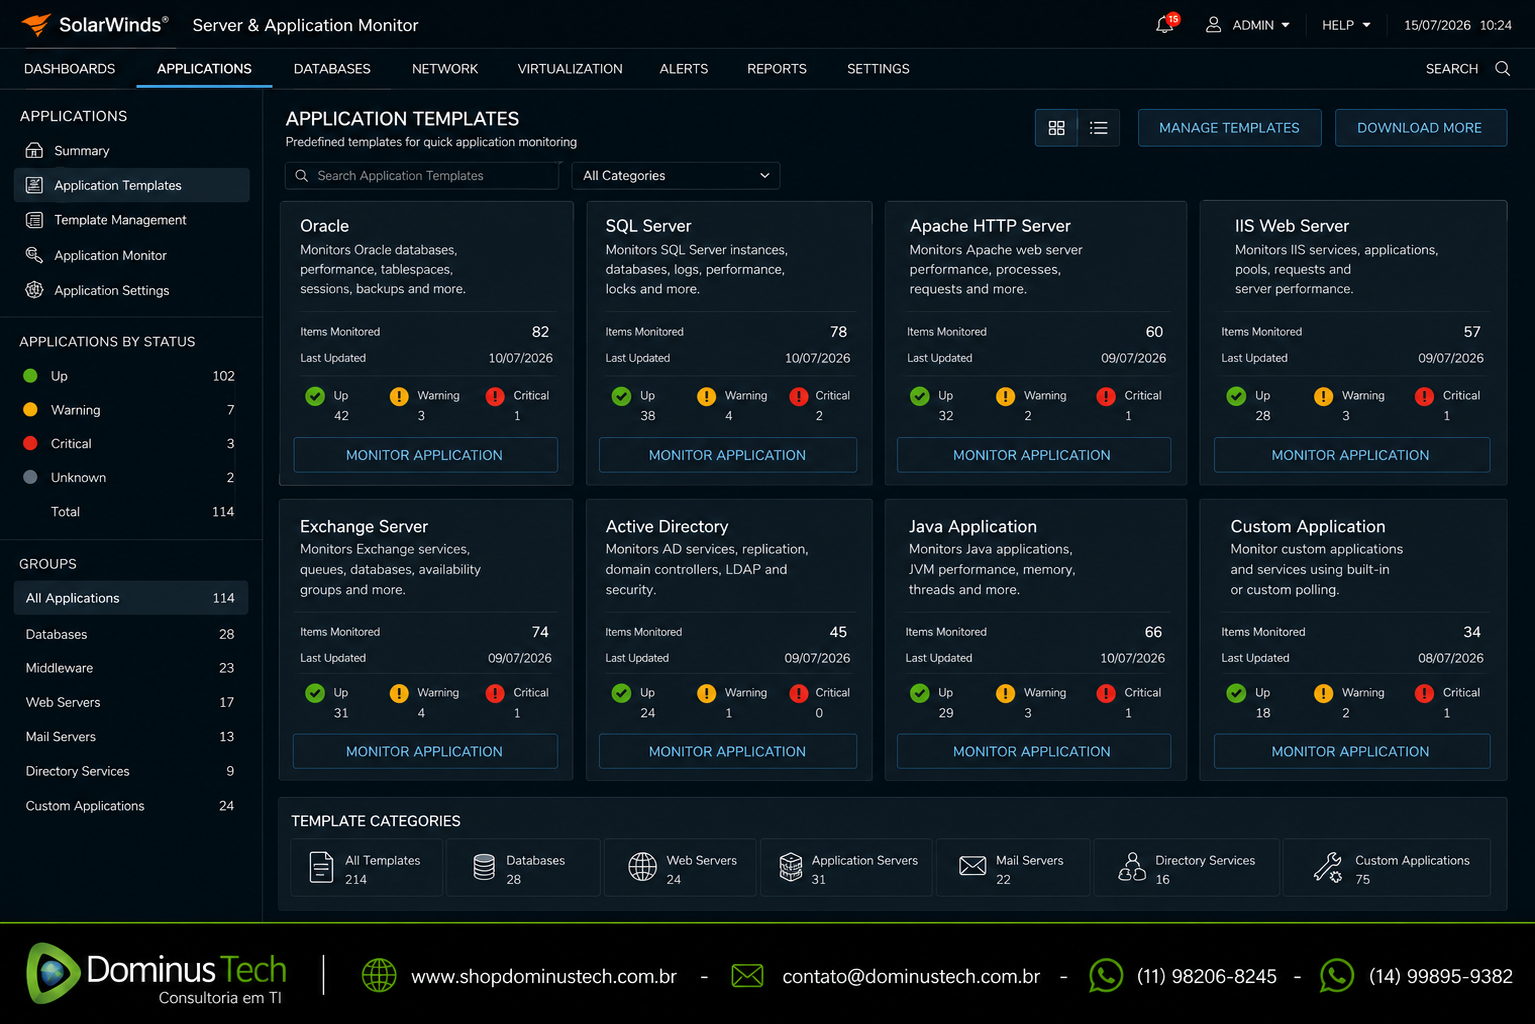Filter by Critical status red dot
The width and height of the screenshot is (1535, 1024).
pos(30,443)
